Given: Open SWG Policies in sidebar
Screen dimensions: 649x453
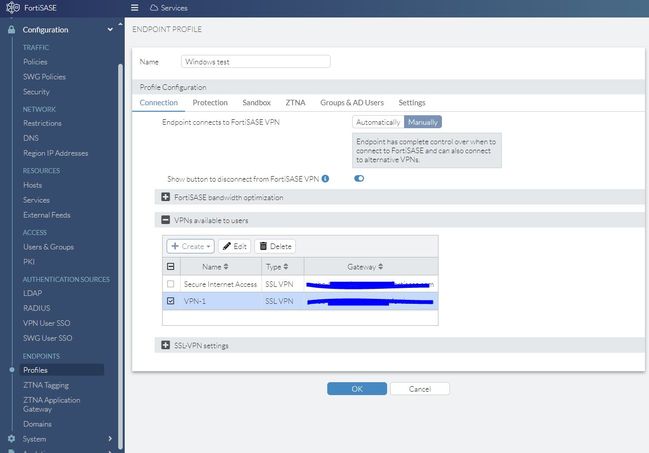Looking at the screenshot, I should pyautogui.click(x=44, y=77).
